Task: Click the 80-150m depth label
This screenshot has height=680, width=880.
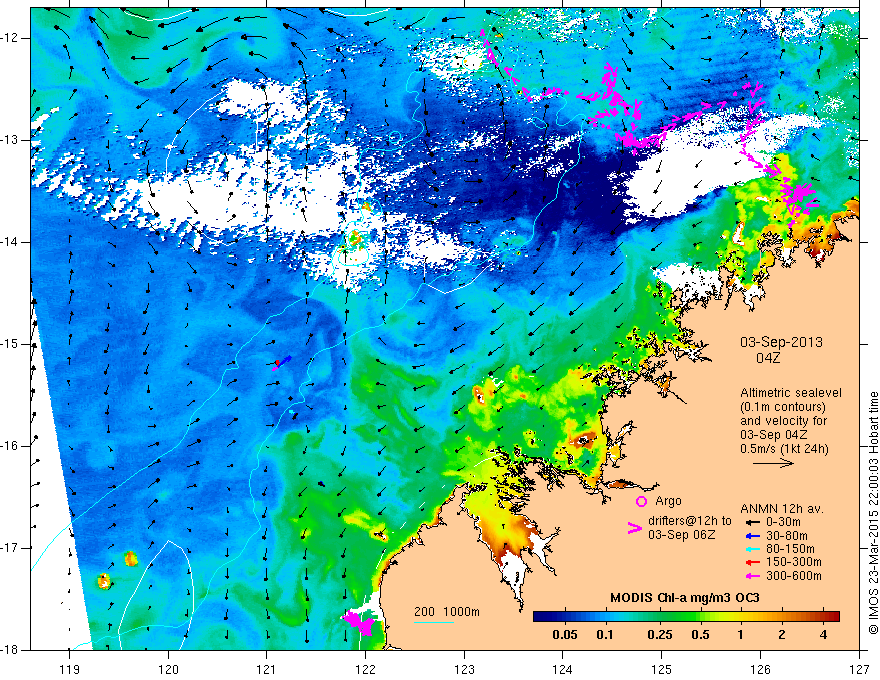Action: point(790,549)
